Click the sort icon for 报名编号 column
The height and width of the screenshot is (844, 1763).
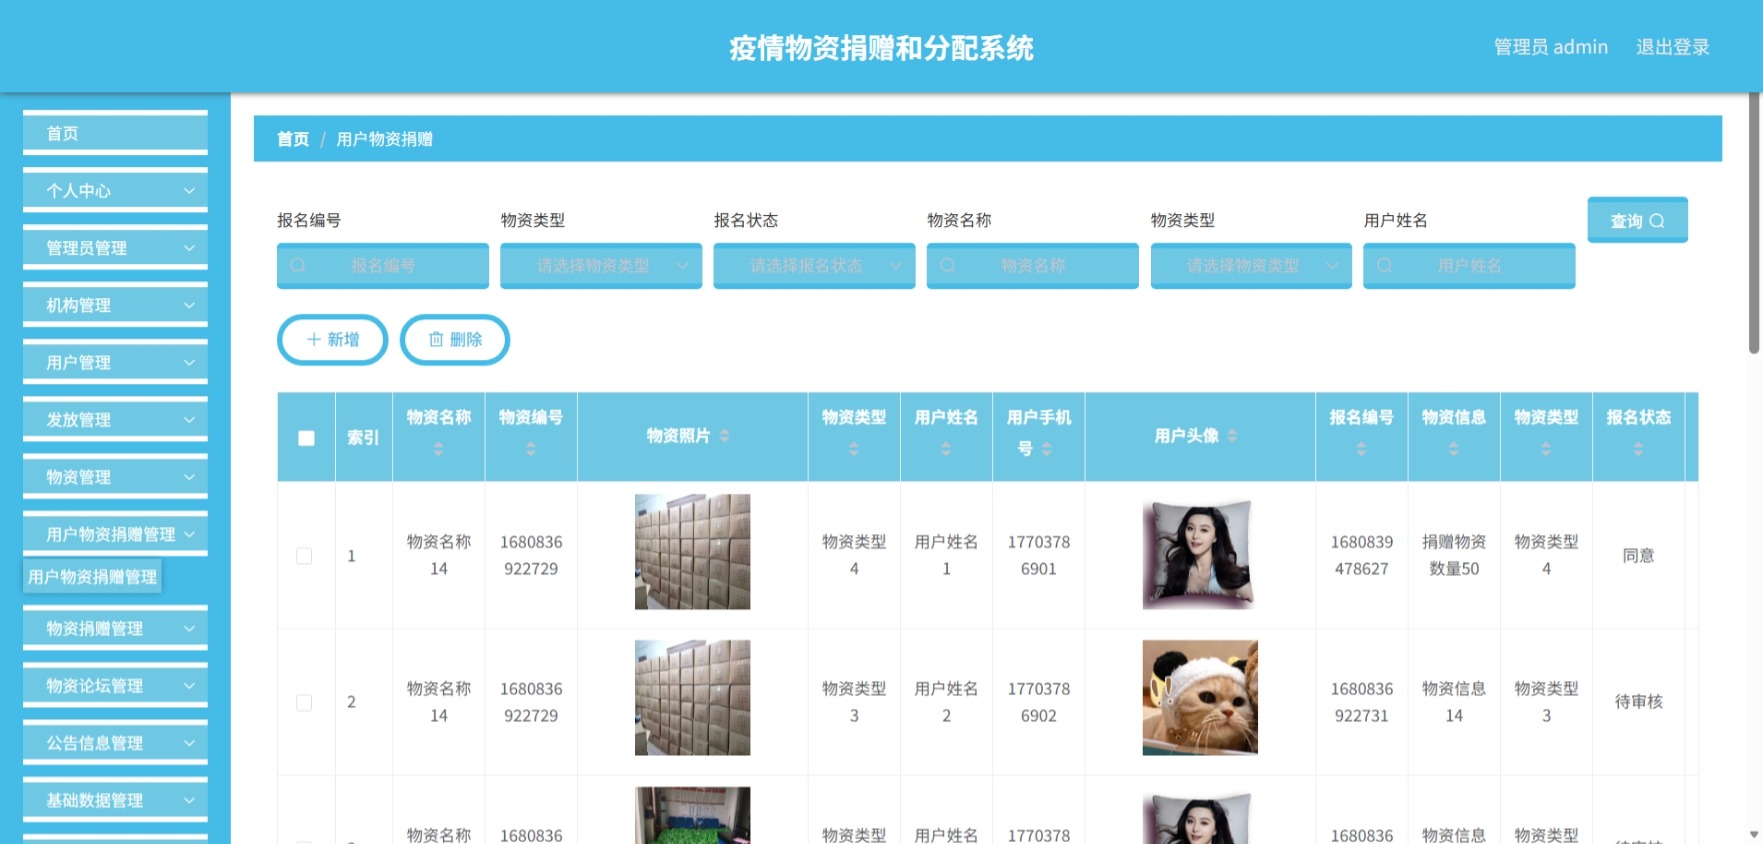(x=1361, y=449)
